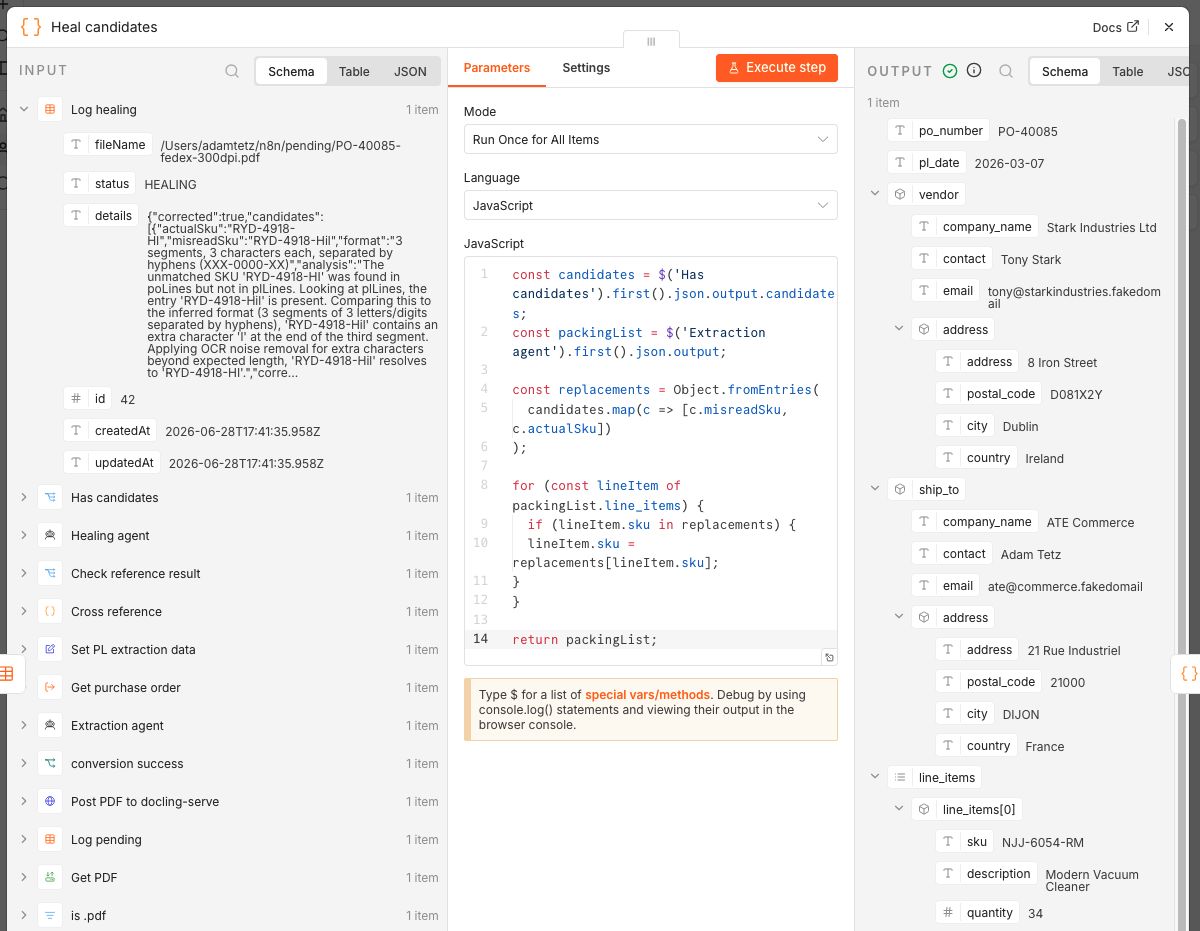This screenshot has height=931, width=1200.
Task: Click the Extraction agent node icon
Action: pyautogui.click(x=50, y=726)
